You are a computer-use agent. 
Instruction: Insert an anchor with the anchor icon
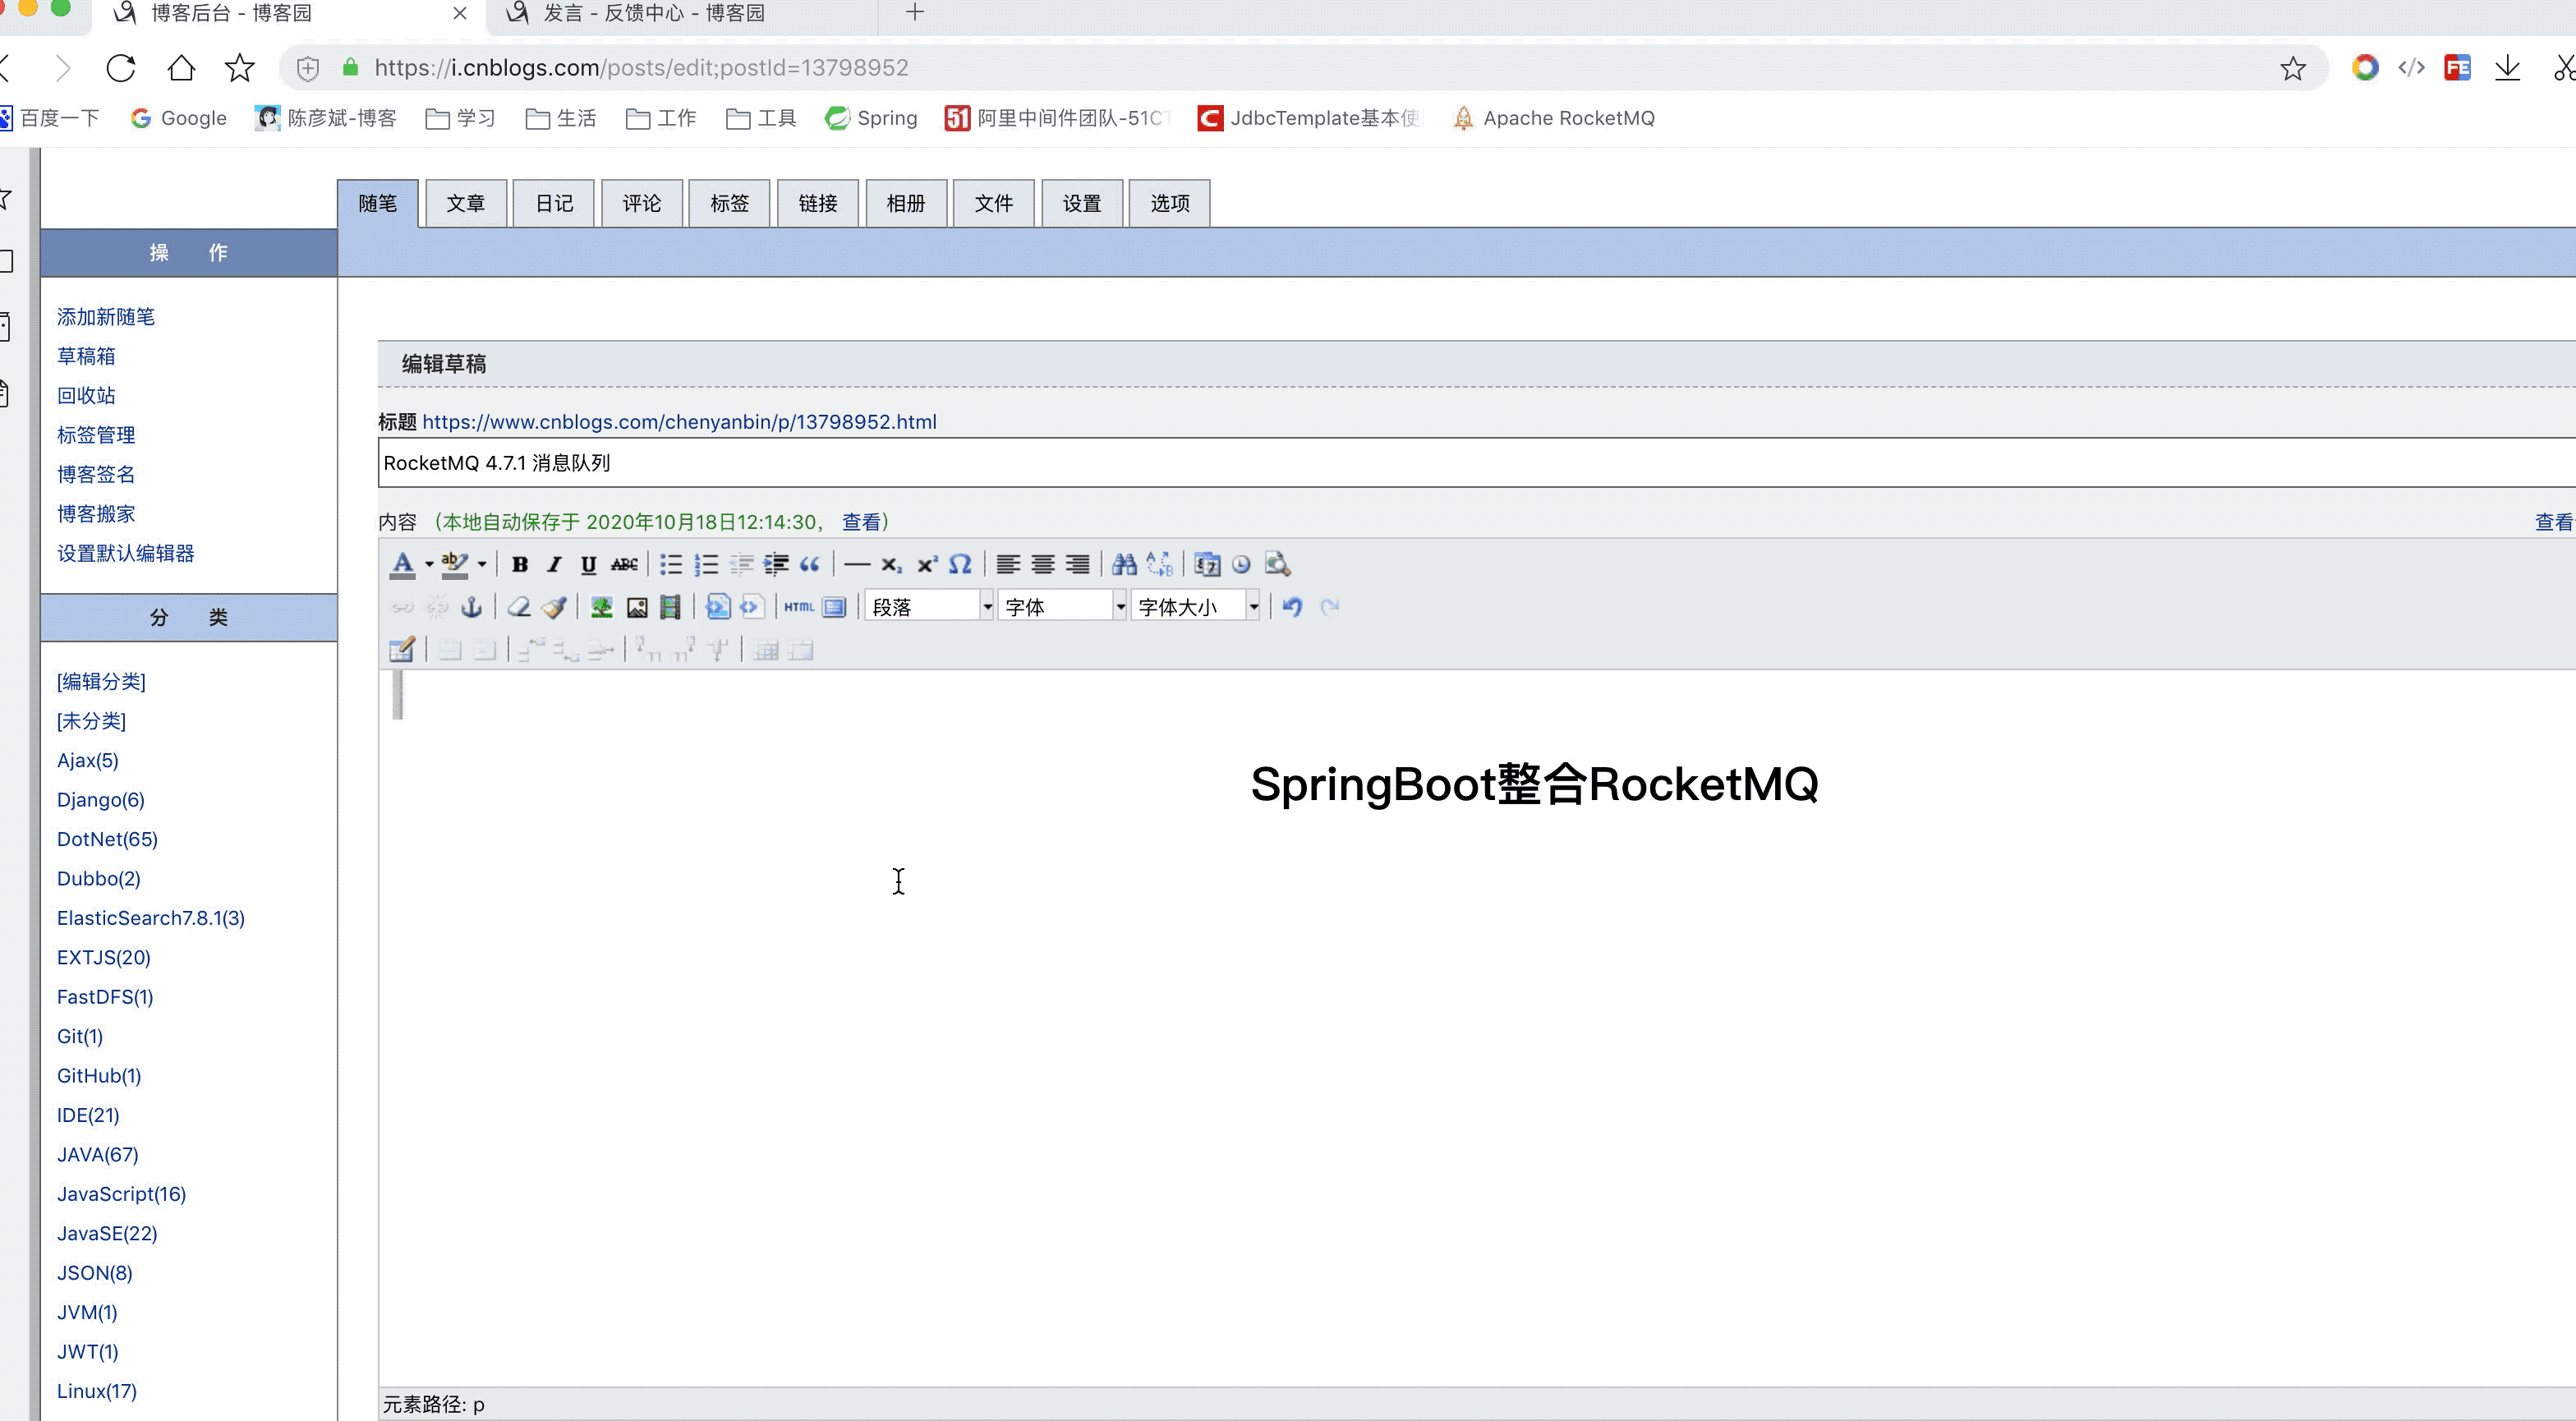point(471,607)
